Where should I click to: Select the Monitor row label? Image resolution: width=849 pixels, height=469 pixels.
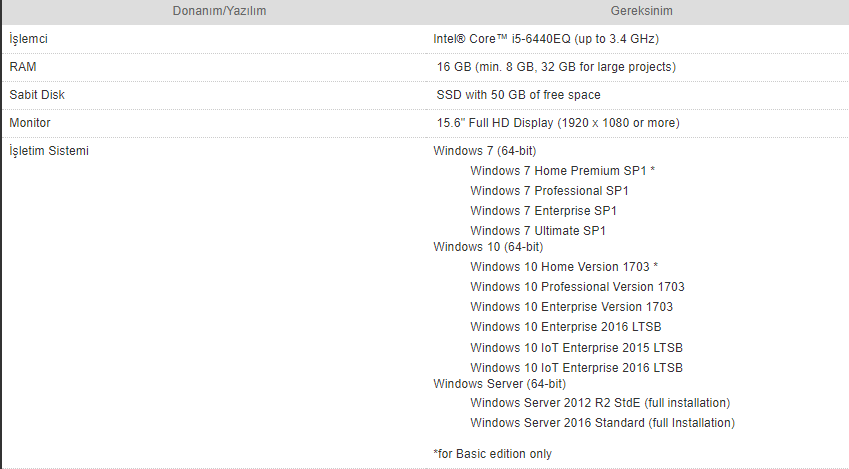tap(30, 123)
